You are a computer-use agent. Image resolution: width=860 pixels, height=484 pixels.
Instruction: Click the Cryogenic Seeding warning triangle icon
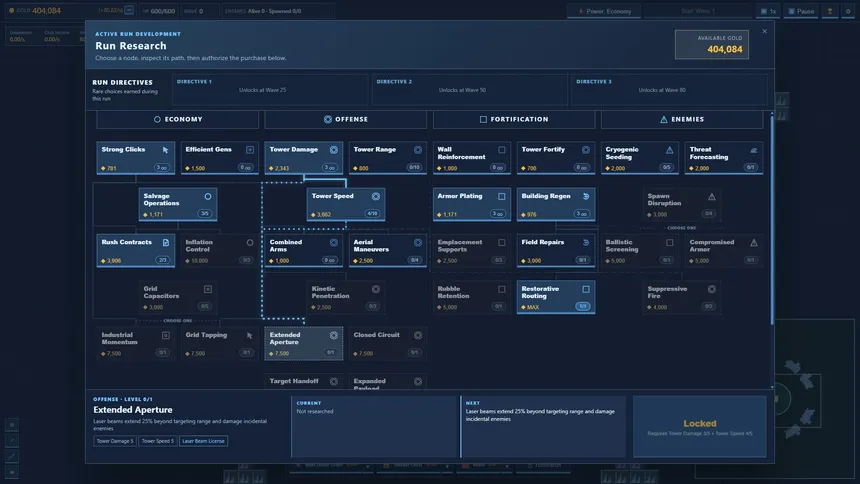670,150
